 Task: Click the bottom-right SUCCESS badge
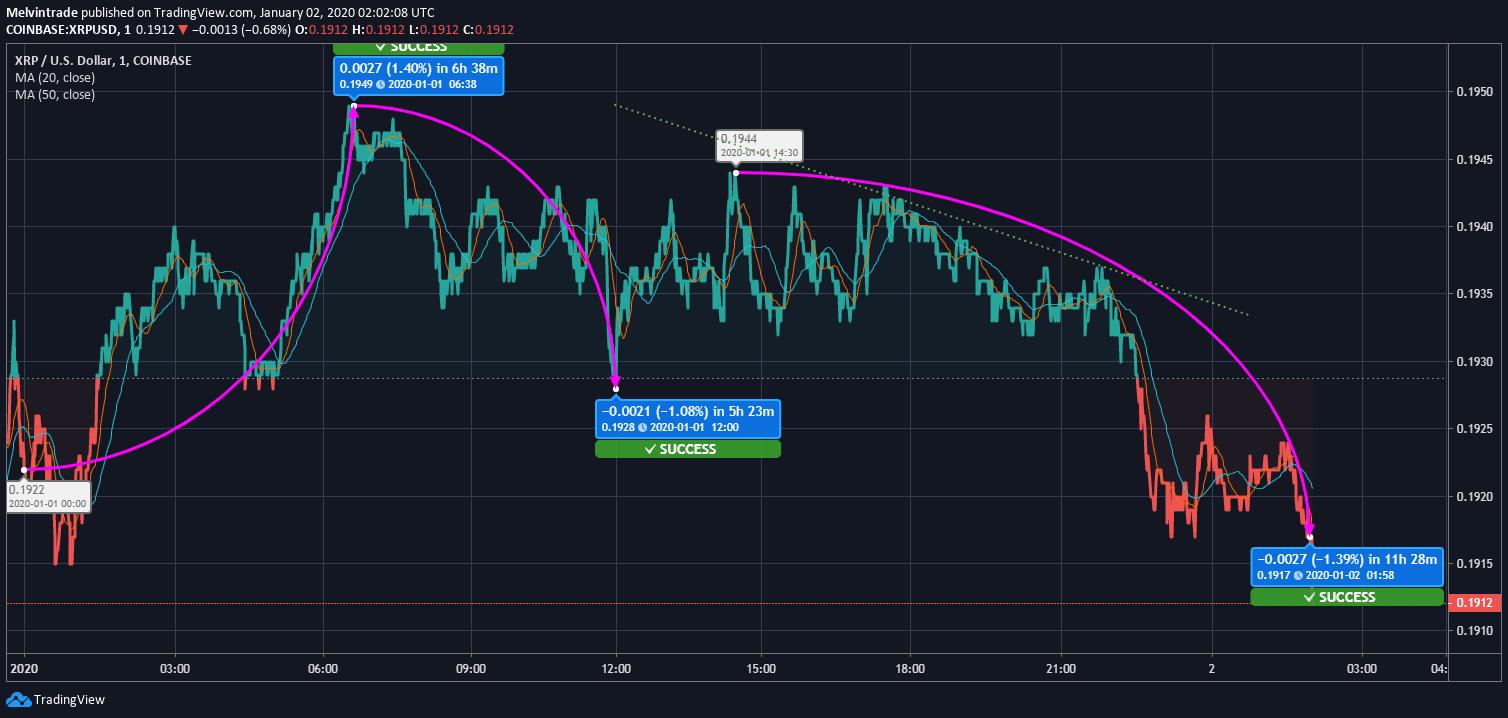click(1346, 597)
